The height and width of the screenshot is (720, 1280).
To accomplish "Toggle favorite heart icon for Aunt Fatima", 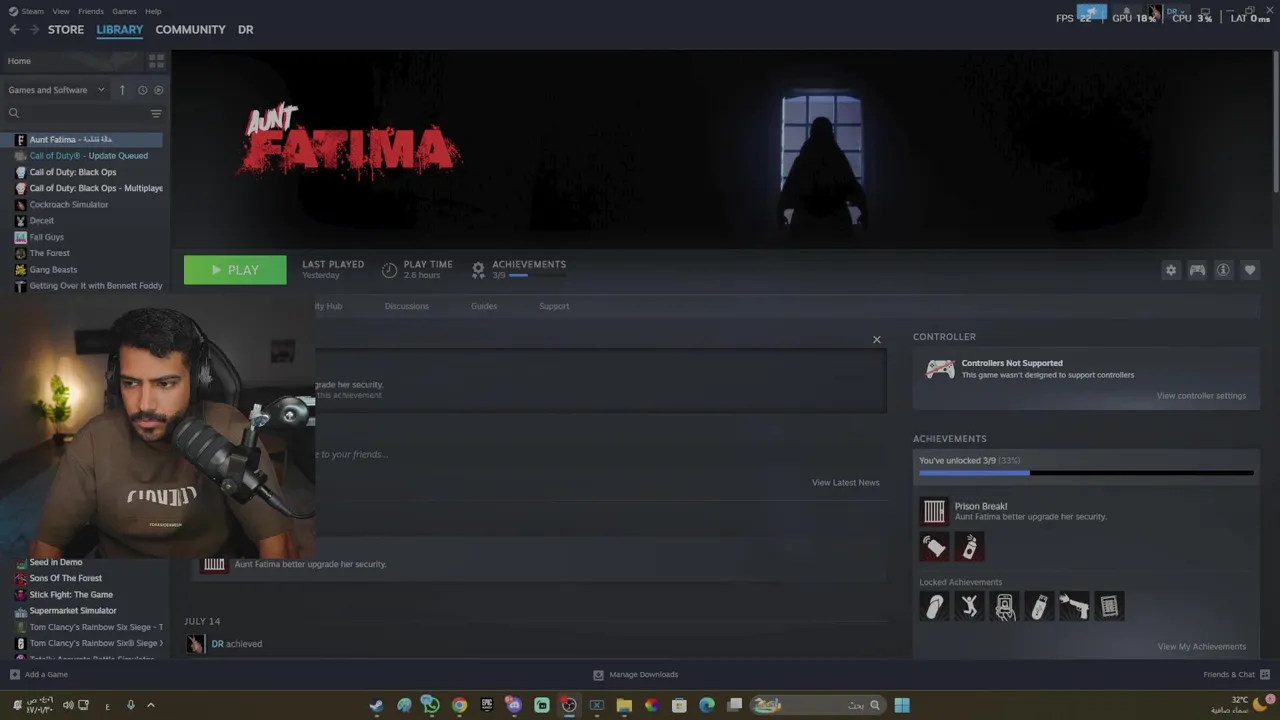I will click(x=1250, y=270).
